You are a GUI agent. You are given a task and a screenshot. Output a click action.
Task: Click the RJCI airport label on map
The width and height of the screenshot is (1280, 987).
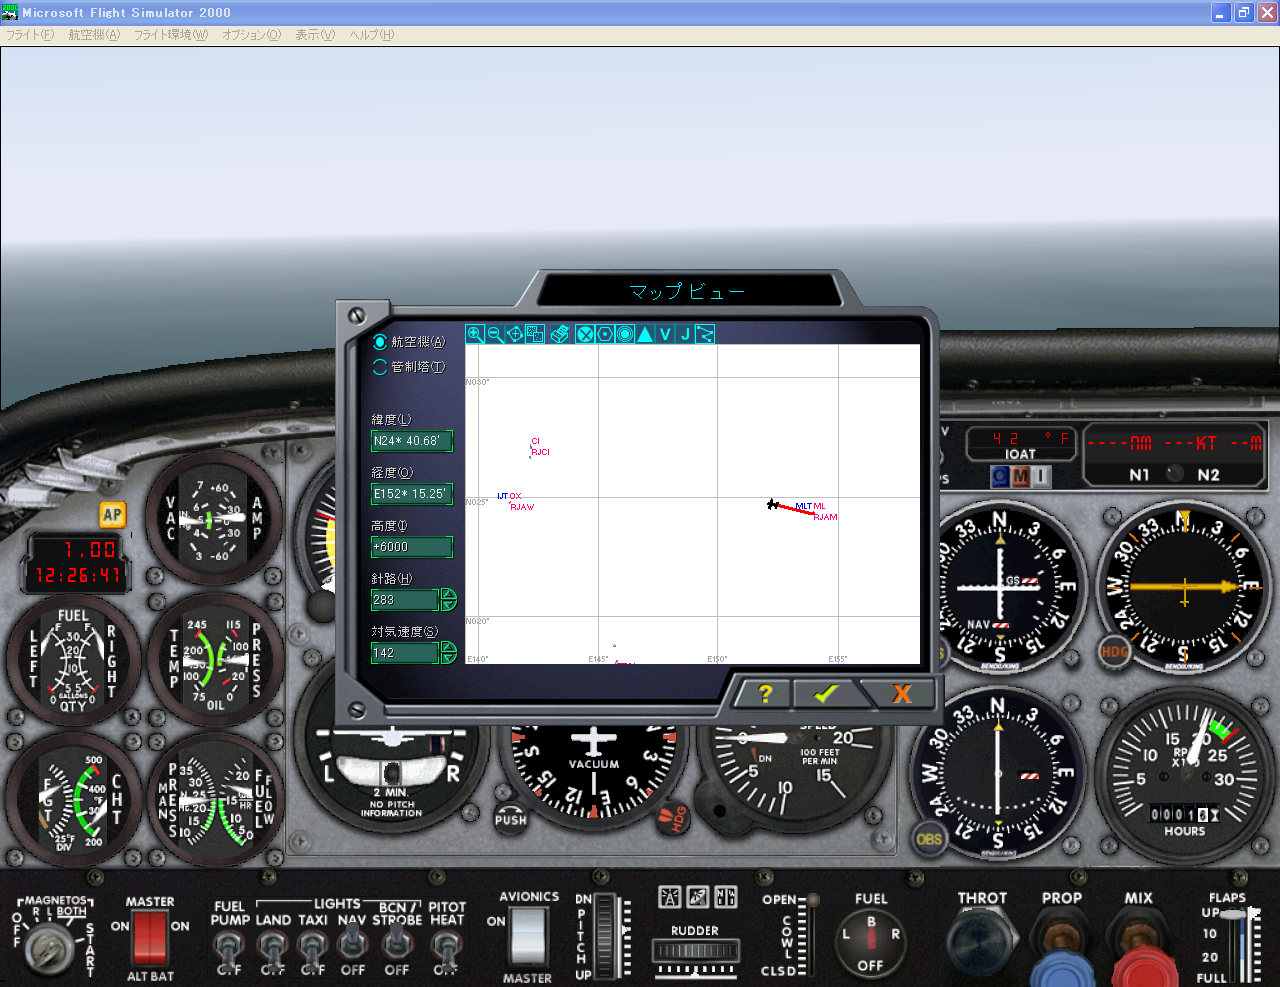[x=540, y=452]
